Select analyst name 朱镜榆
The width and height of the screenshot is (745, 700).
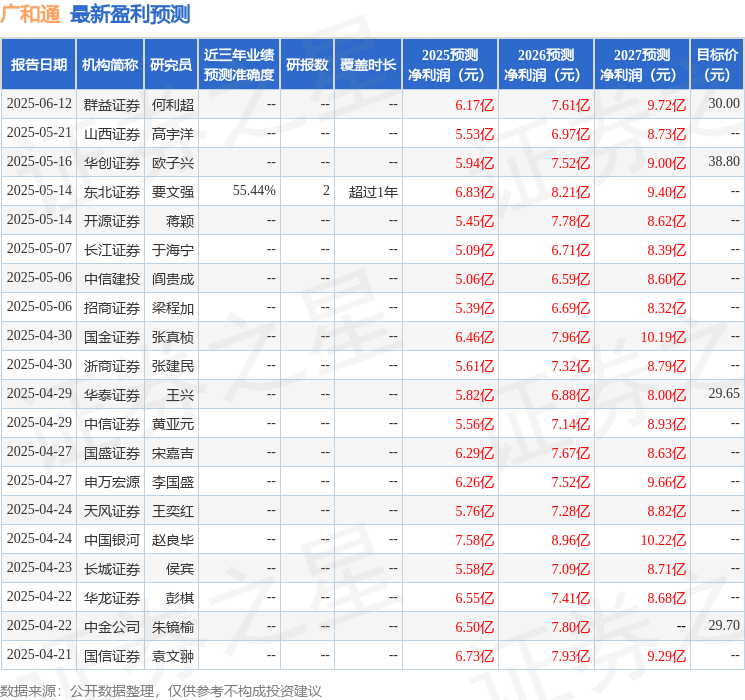173,626
